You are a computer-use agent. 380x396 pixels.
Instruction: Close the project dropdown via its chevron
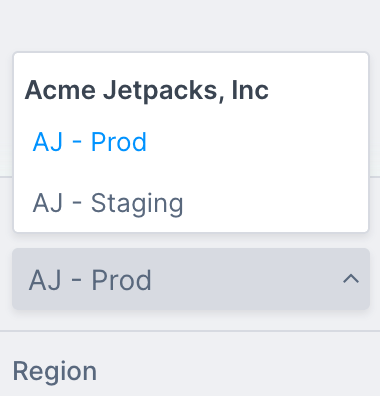(351, 279)
